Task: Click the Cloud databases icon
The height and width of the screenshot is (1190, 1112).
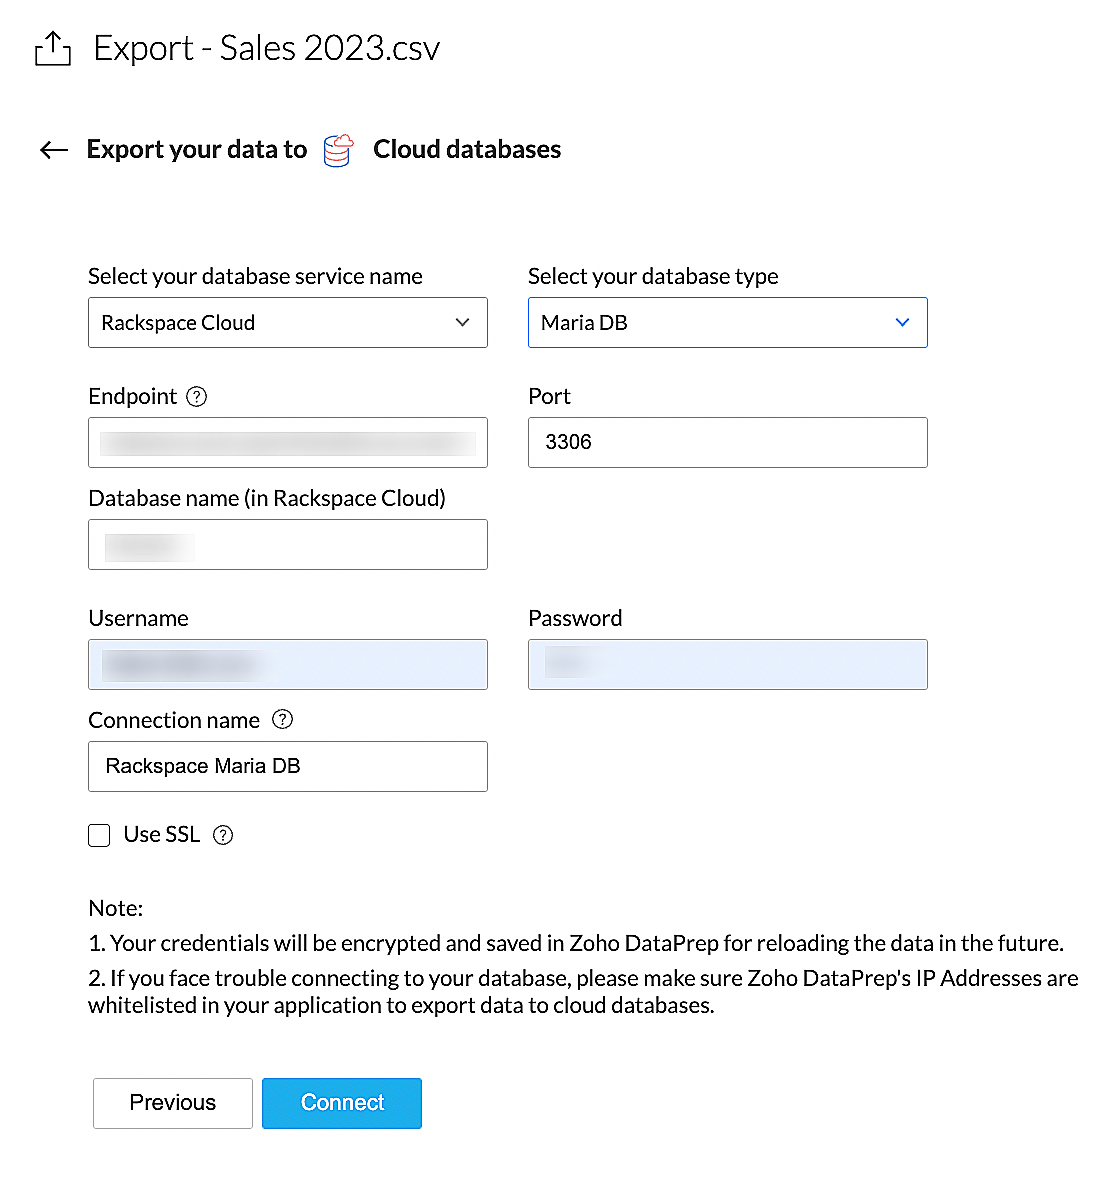Action: [339, 150]
